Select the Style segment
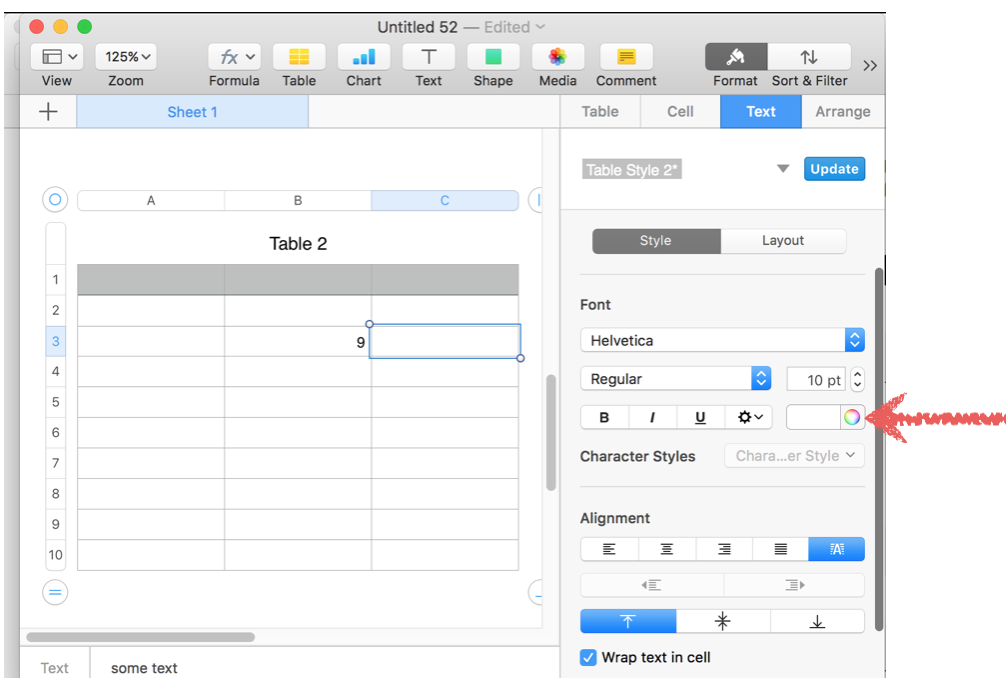 point(656,241)
